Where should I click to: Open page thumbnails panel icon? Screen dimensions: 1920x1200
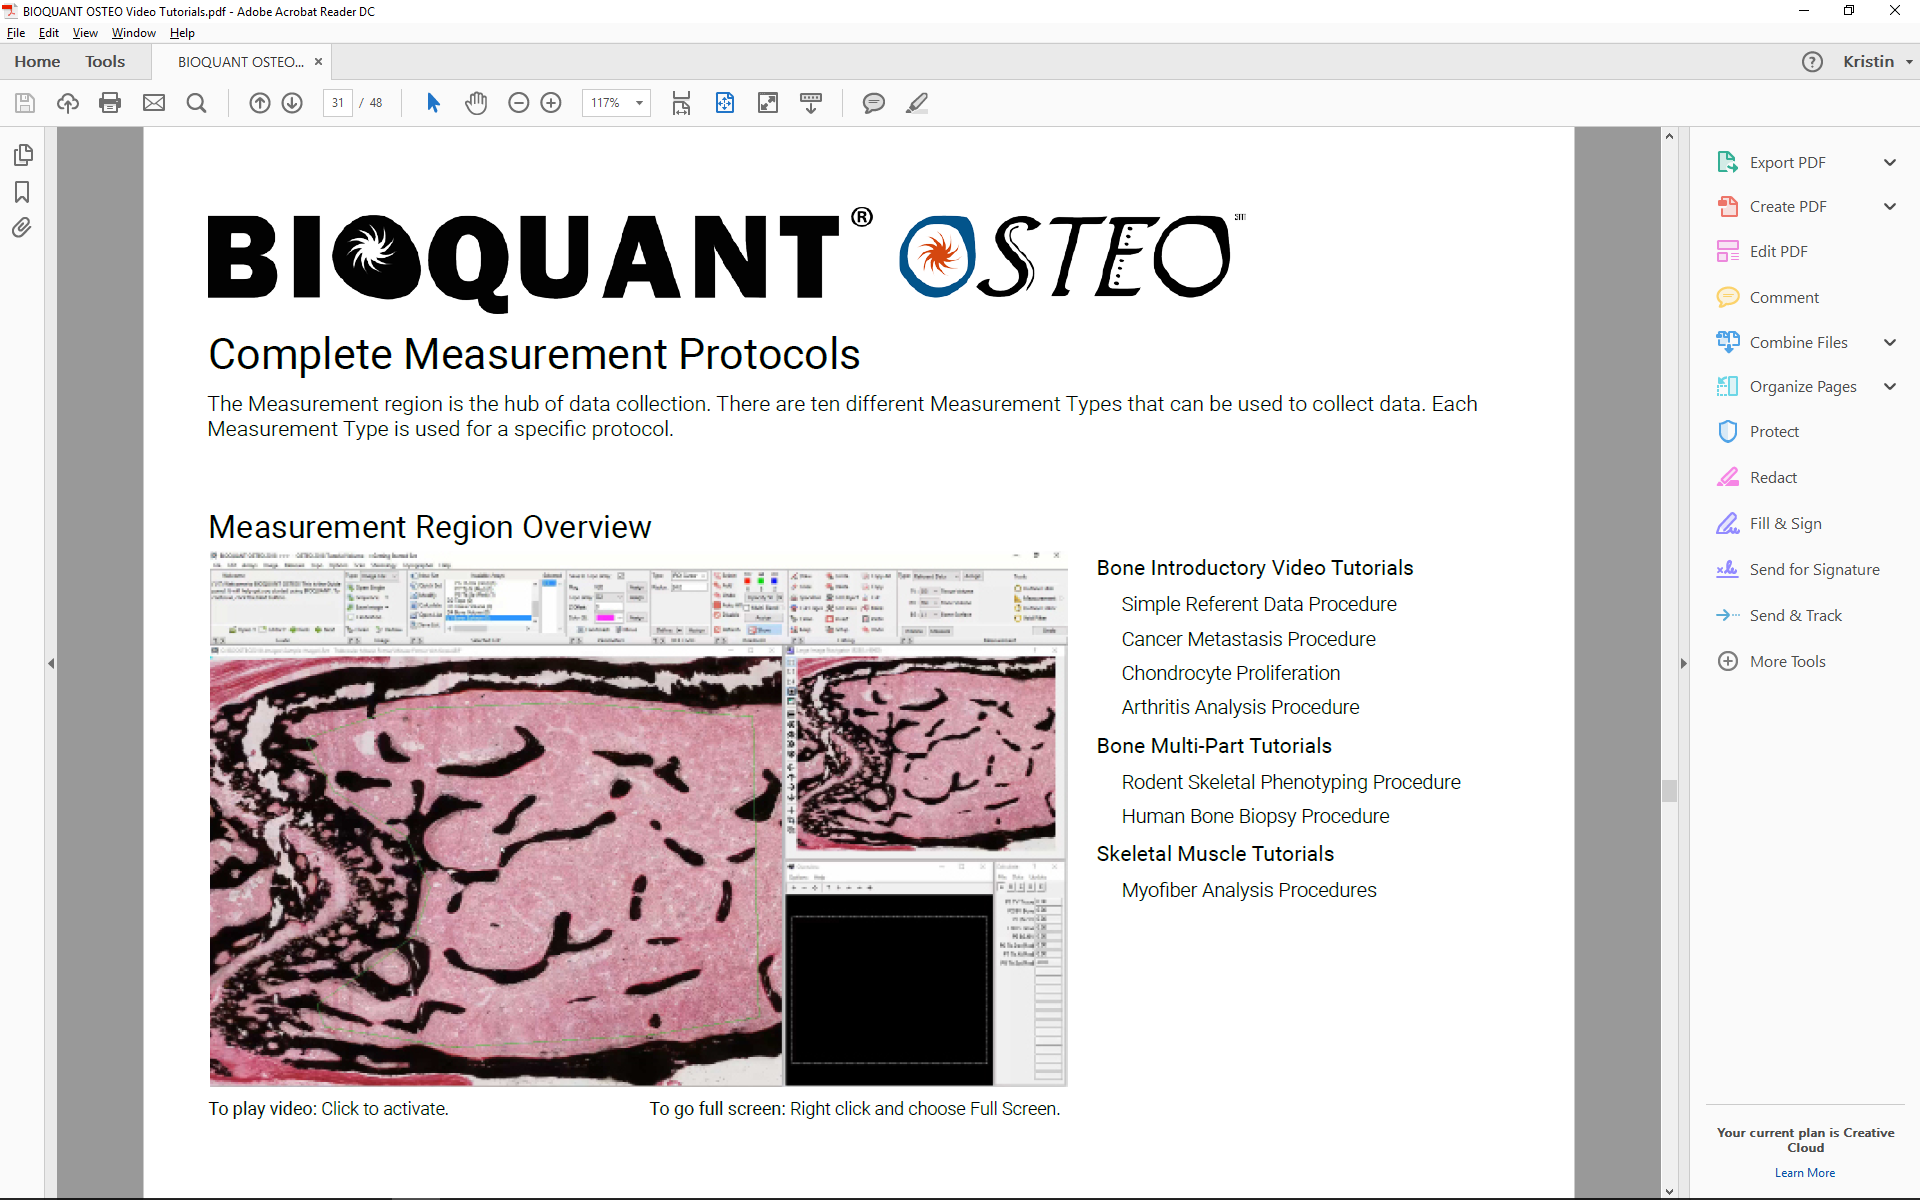(23, 155)
